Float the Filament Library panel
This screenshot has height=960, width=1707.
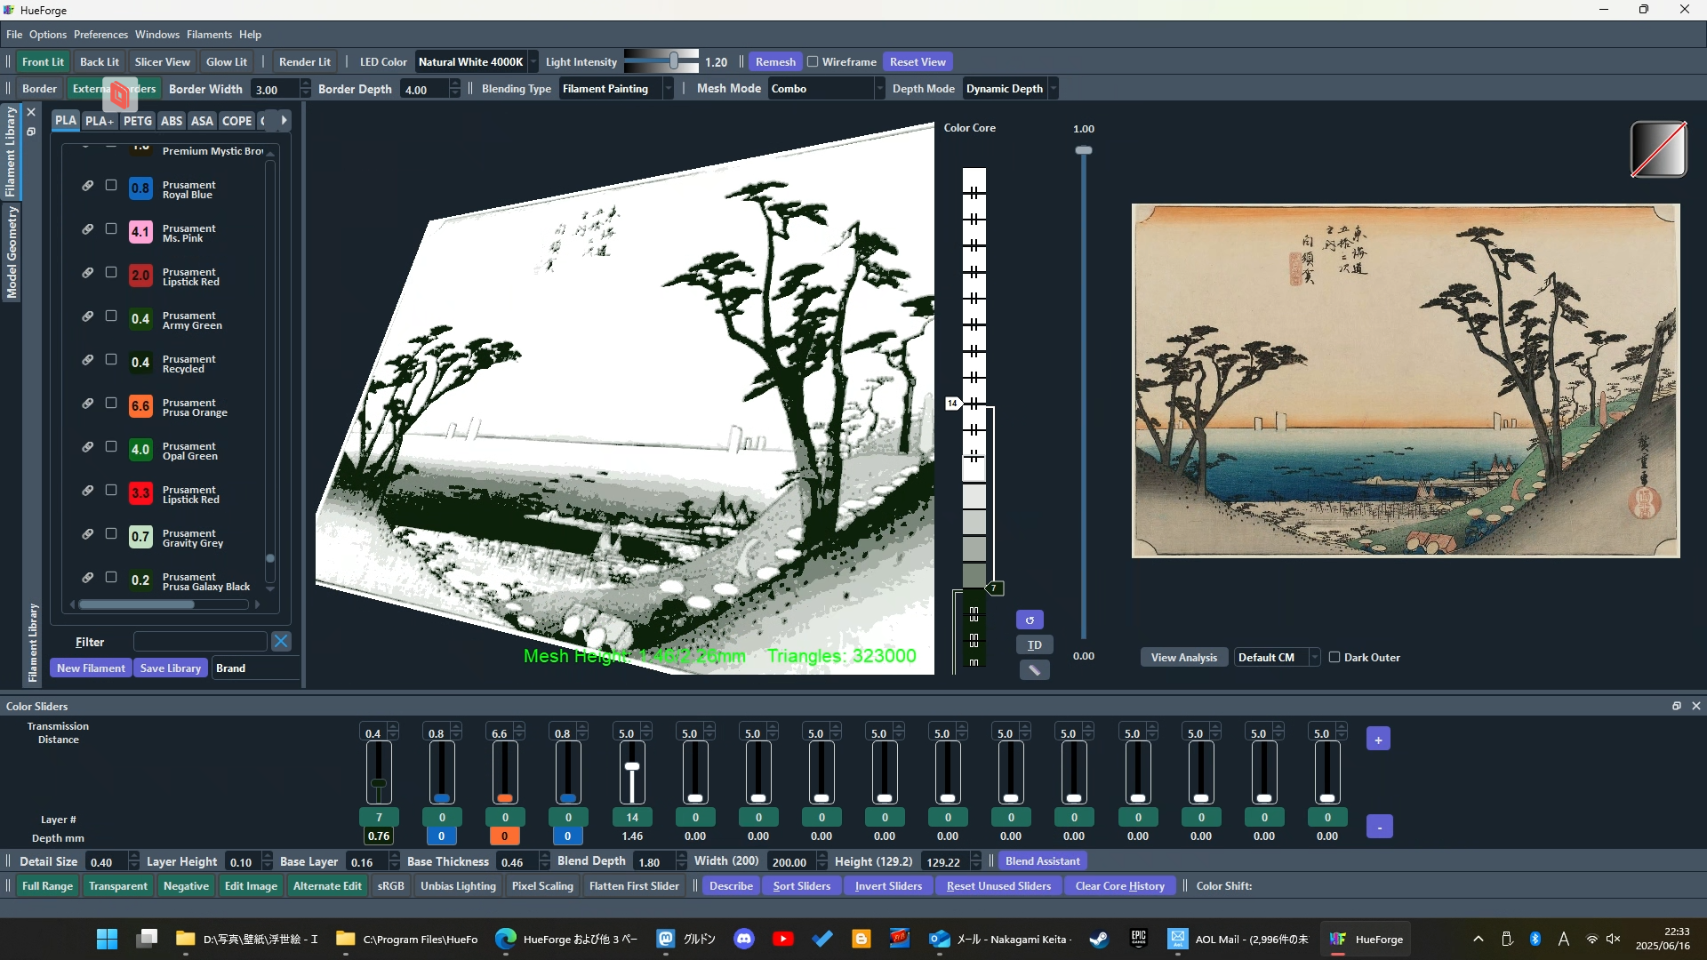click(x=31, y=131)
